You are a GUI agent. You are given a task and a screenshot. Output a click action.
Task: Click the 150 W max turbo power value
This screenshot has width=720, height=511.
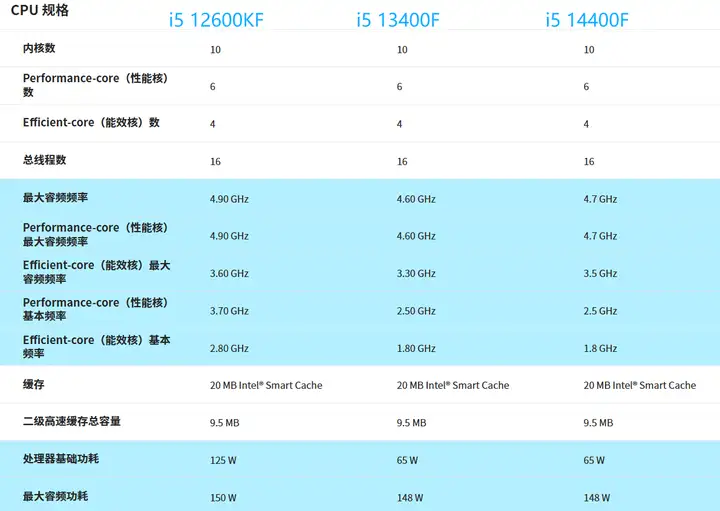pyautogui.click(x=223, y=498)
